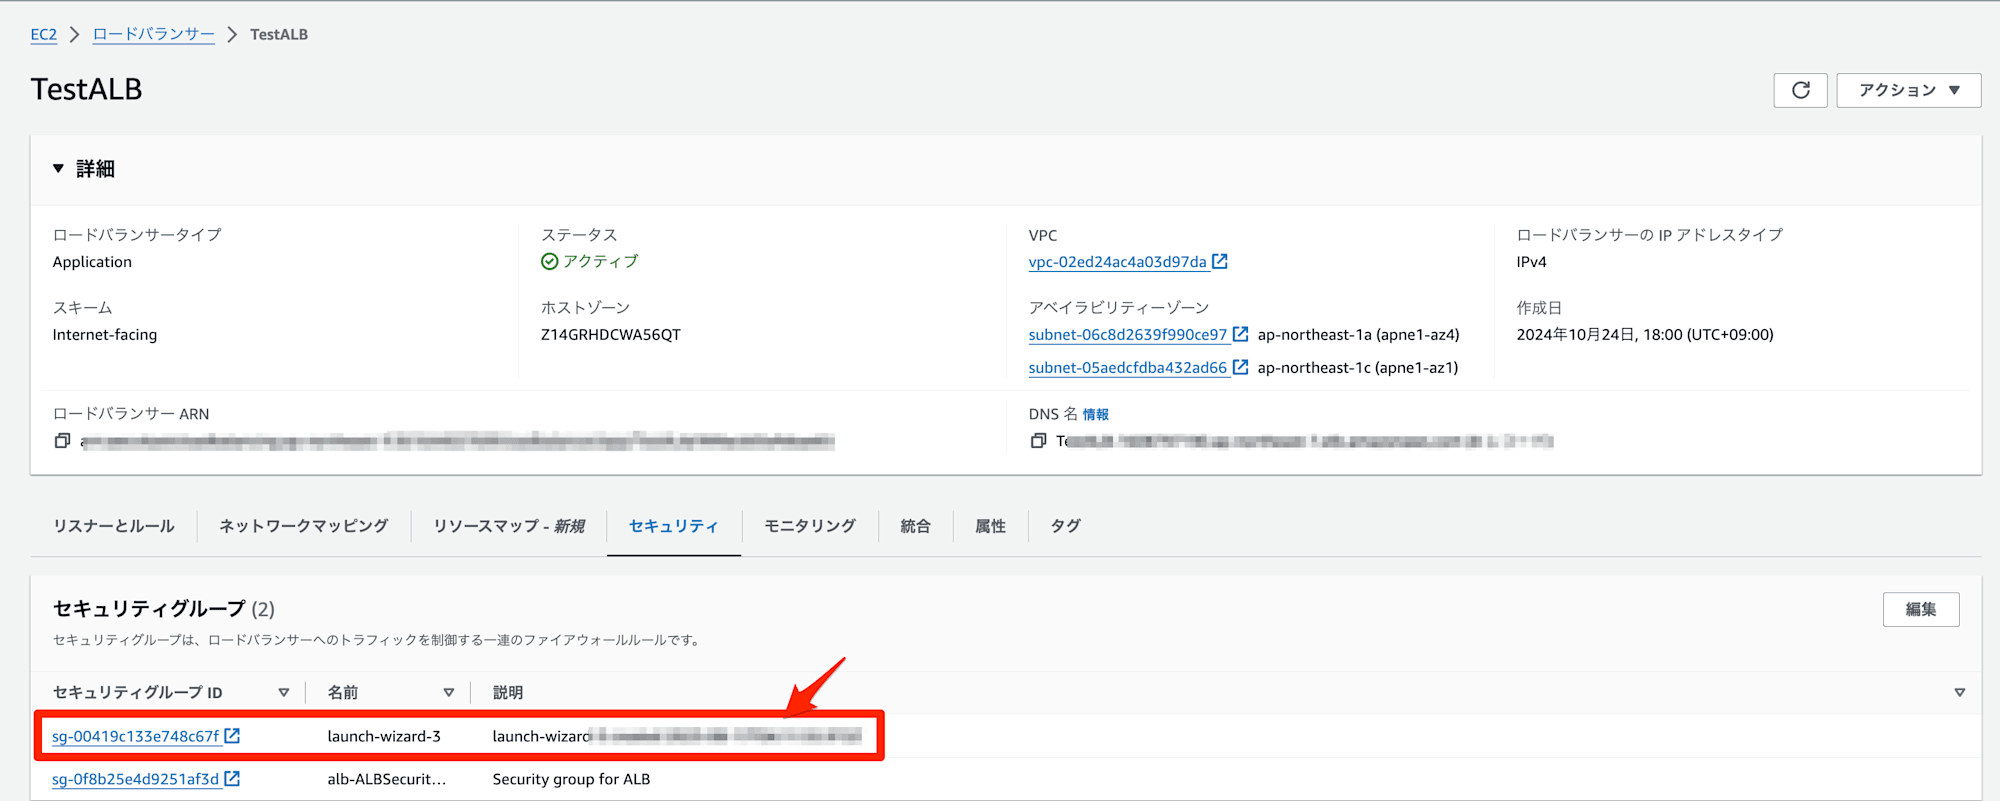This screenshot has height=801, width=2000.
Task: Open the タグ tab
Action: (x=1065, y=526)
